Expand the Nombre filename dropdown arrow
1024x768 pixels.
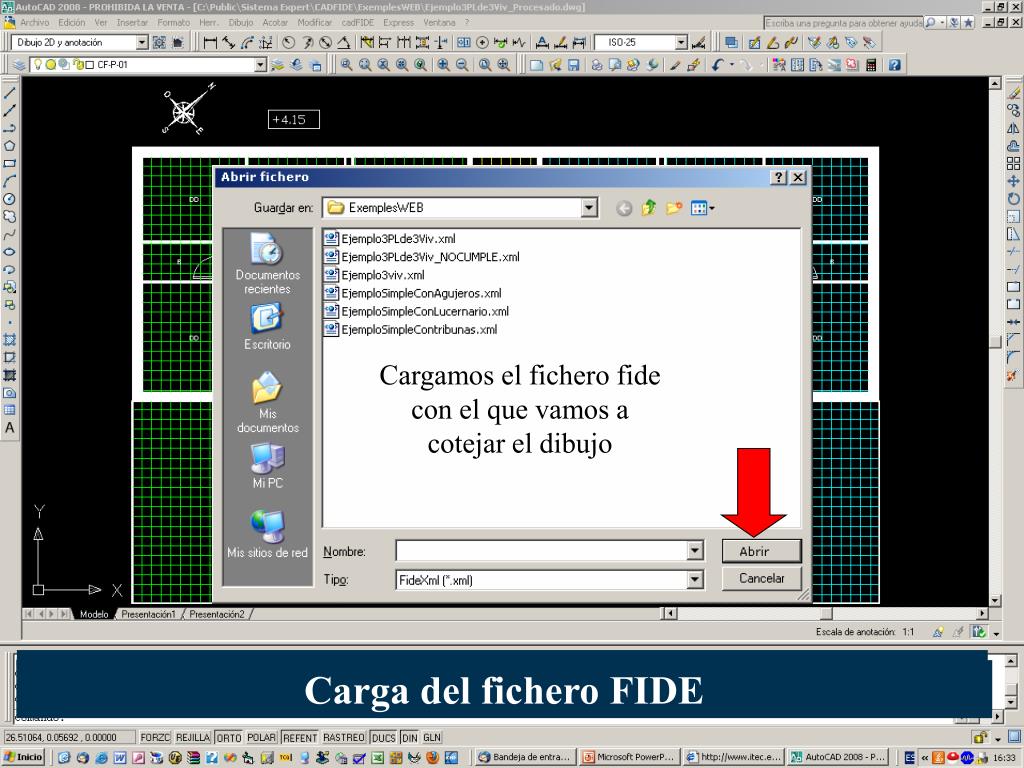[695, 551]
